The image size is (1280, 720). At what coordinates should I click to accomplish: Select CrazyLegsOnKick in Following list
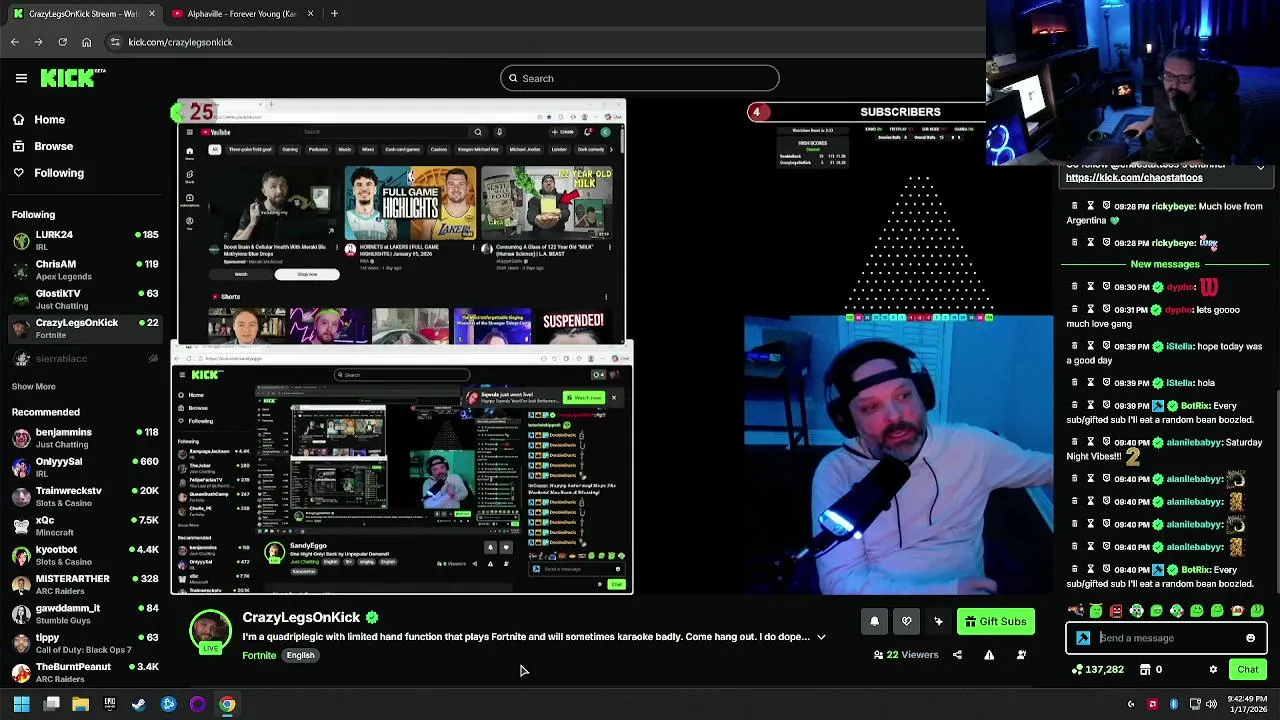click(85, 328)
